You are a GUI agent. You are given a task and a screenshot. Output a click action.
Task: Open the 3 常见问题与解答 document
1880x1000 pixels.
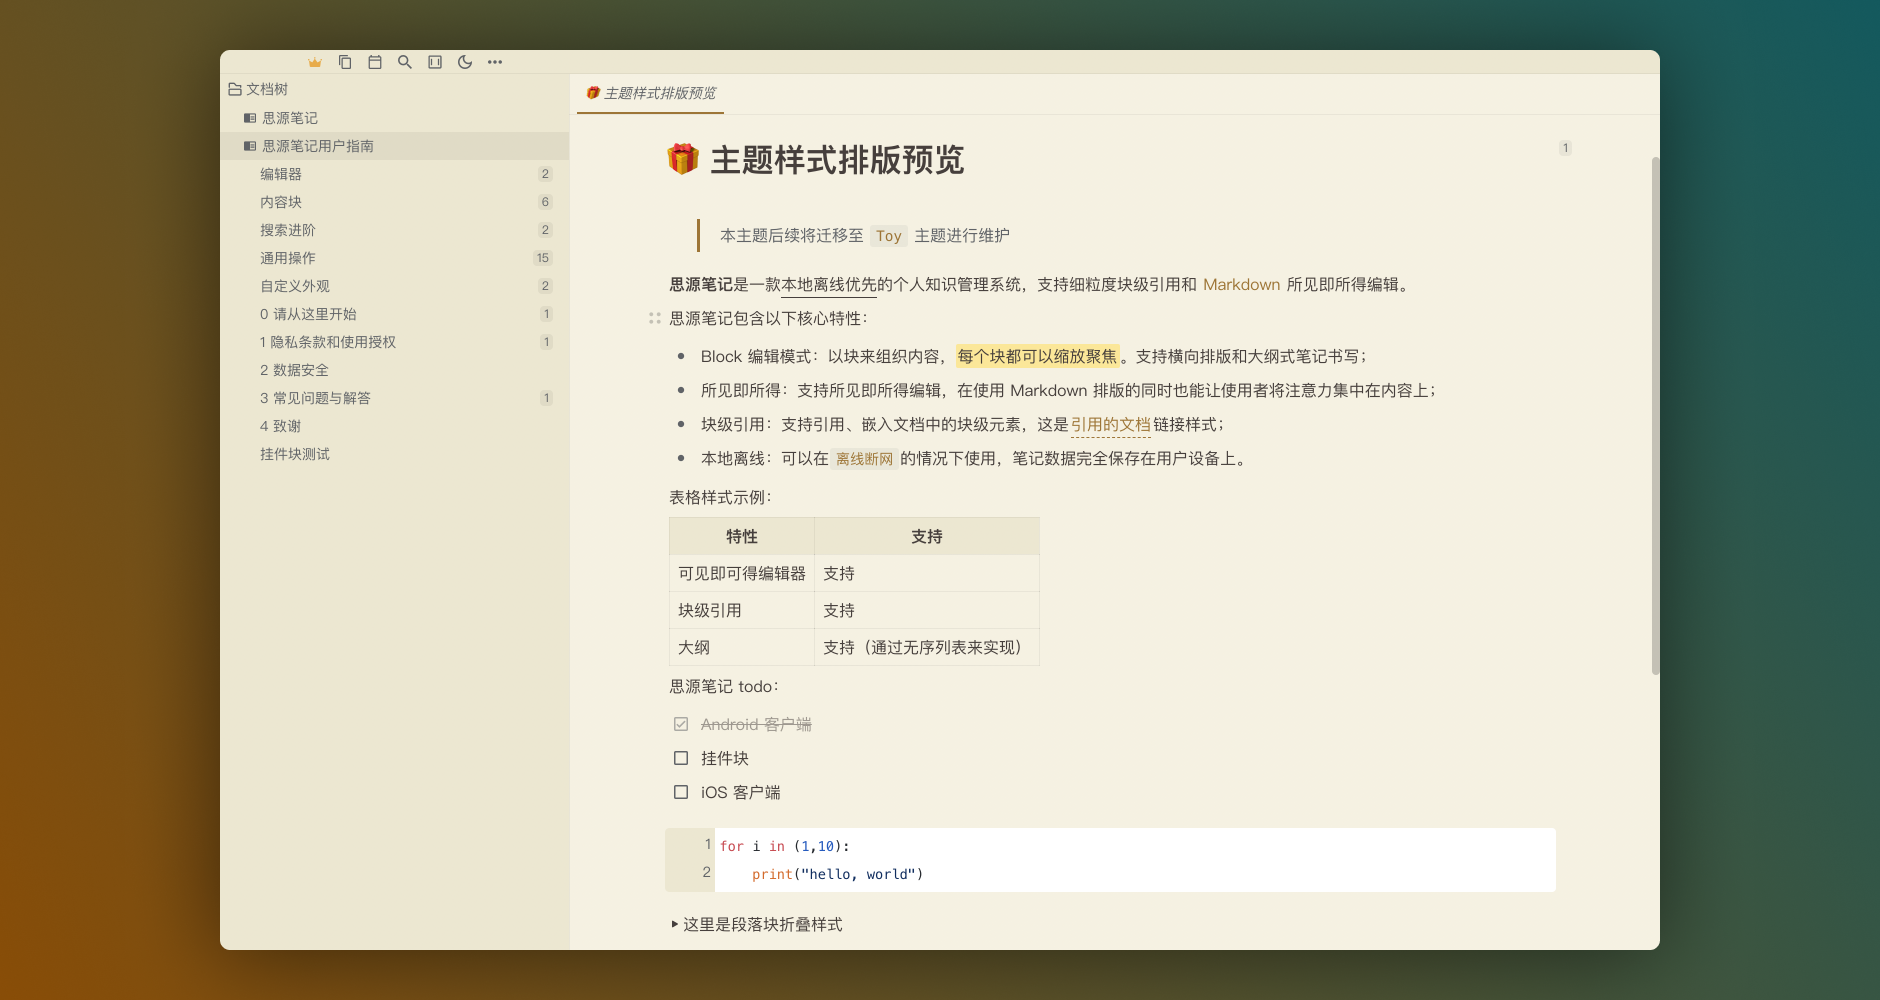coord(394,398)
